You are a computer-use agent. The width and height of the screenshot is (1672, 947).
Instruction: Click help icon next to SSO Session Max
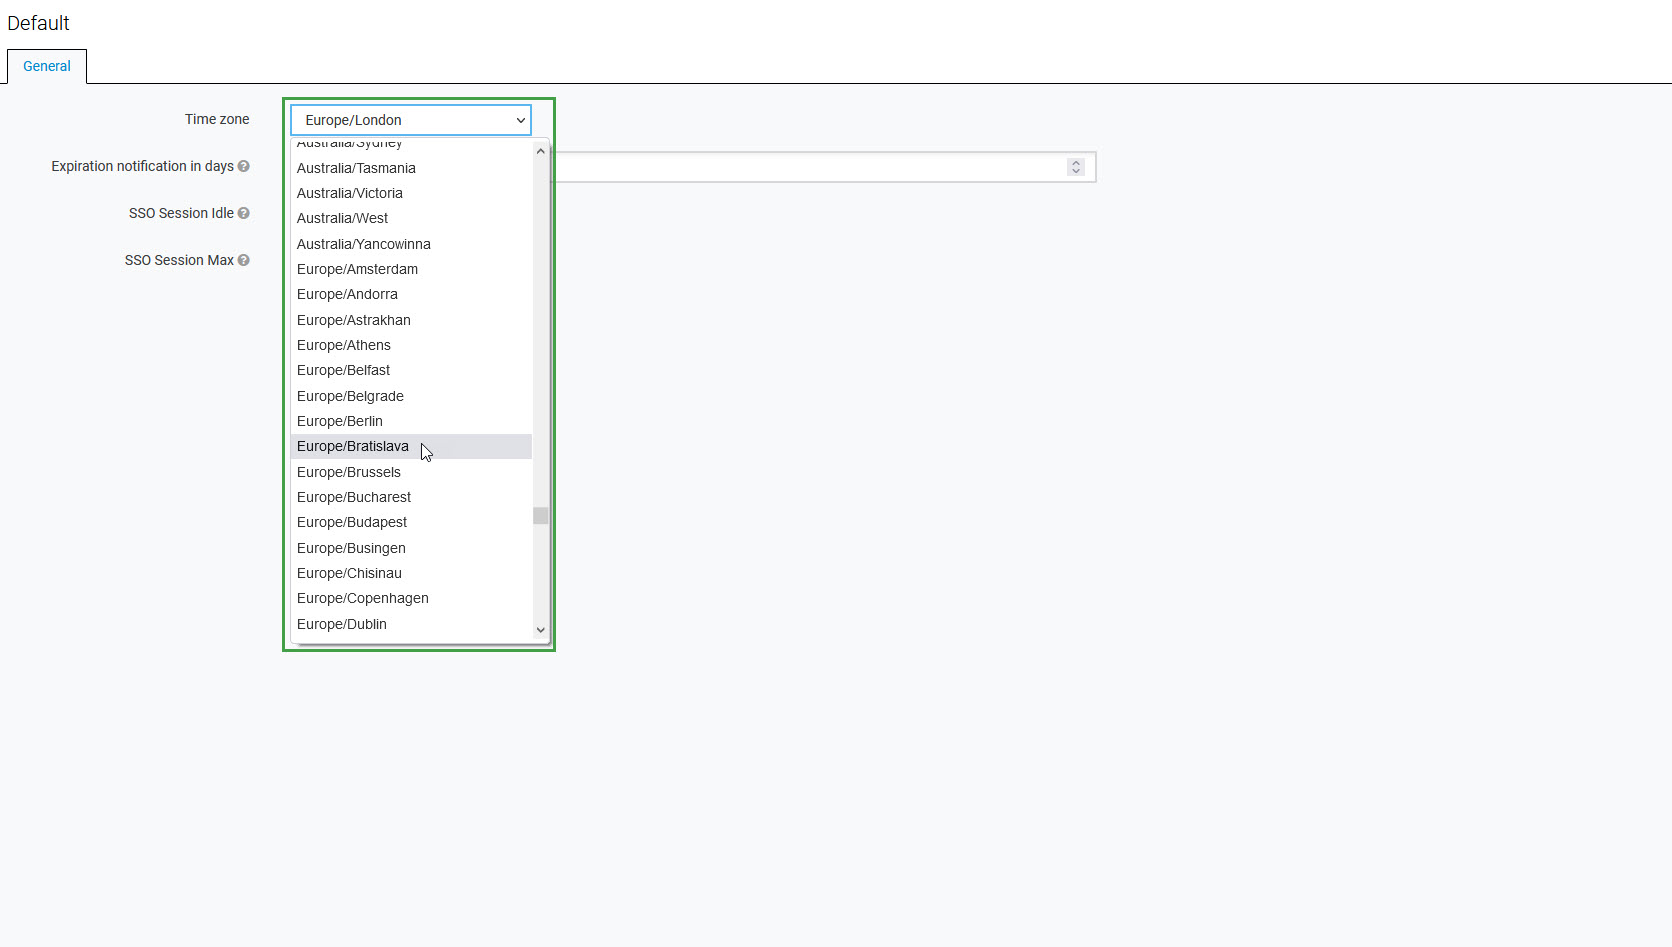[243, 261]
